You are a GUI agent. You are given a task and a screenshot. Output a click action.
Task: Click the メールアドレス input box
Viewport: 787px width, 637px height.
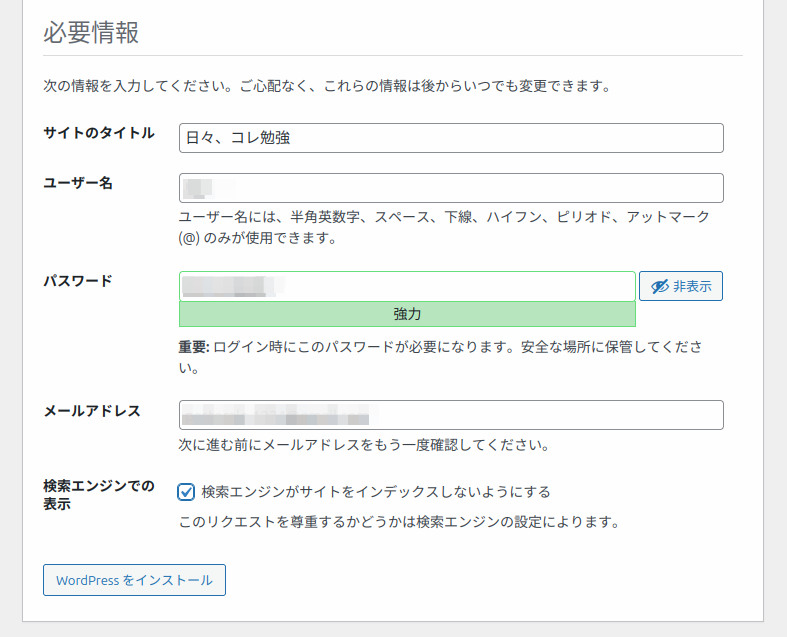pos(451,415)
